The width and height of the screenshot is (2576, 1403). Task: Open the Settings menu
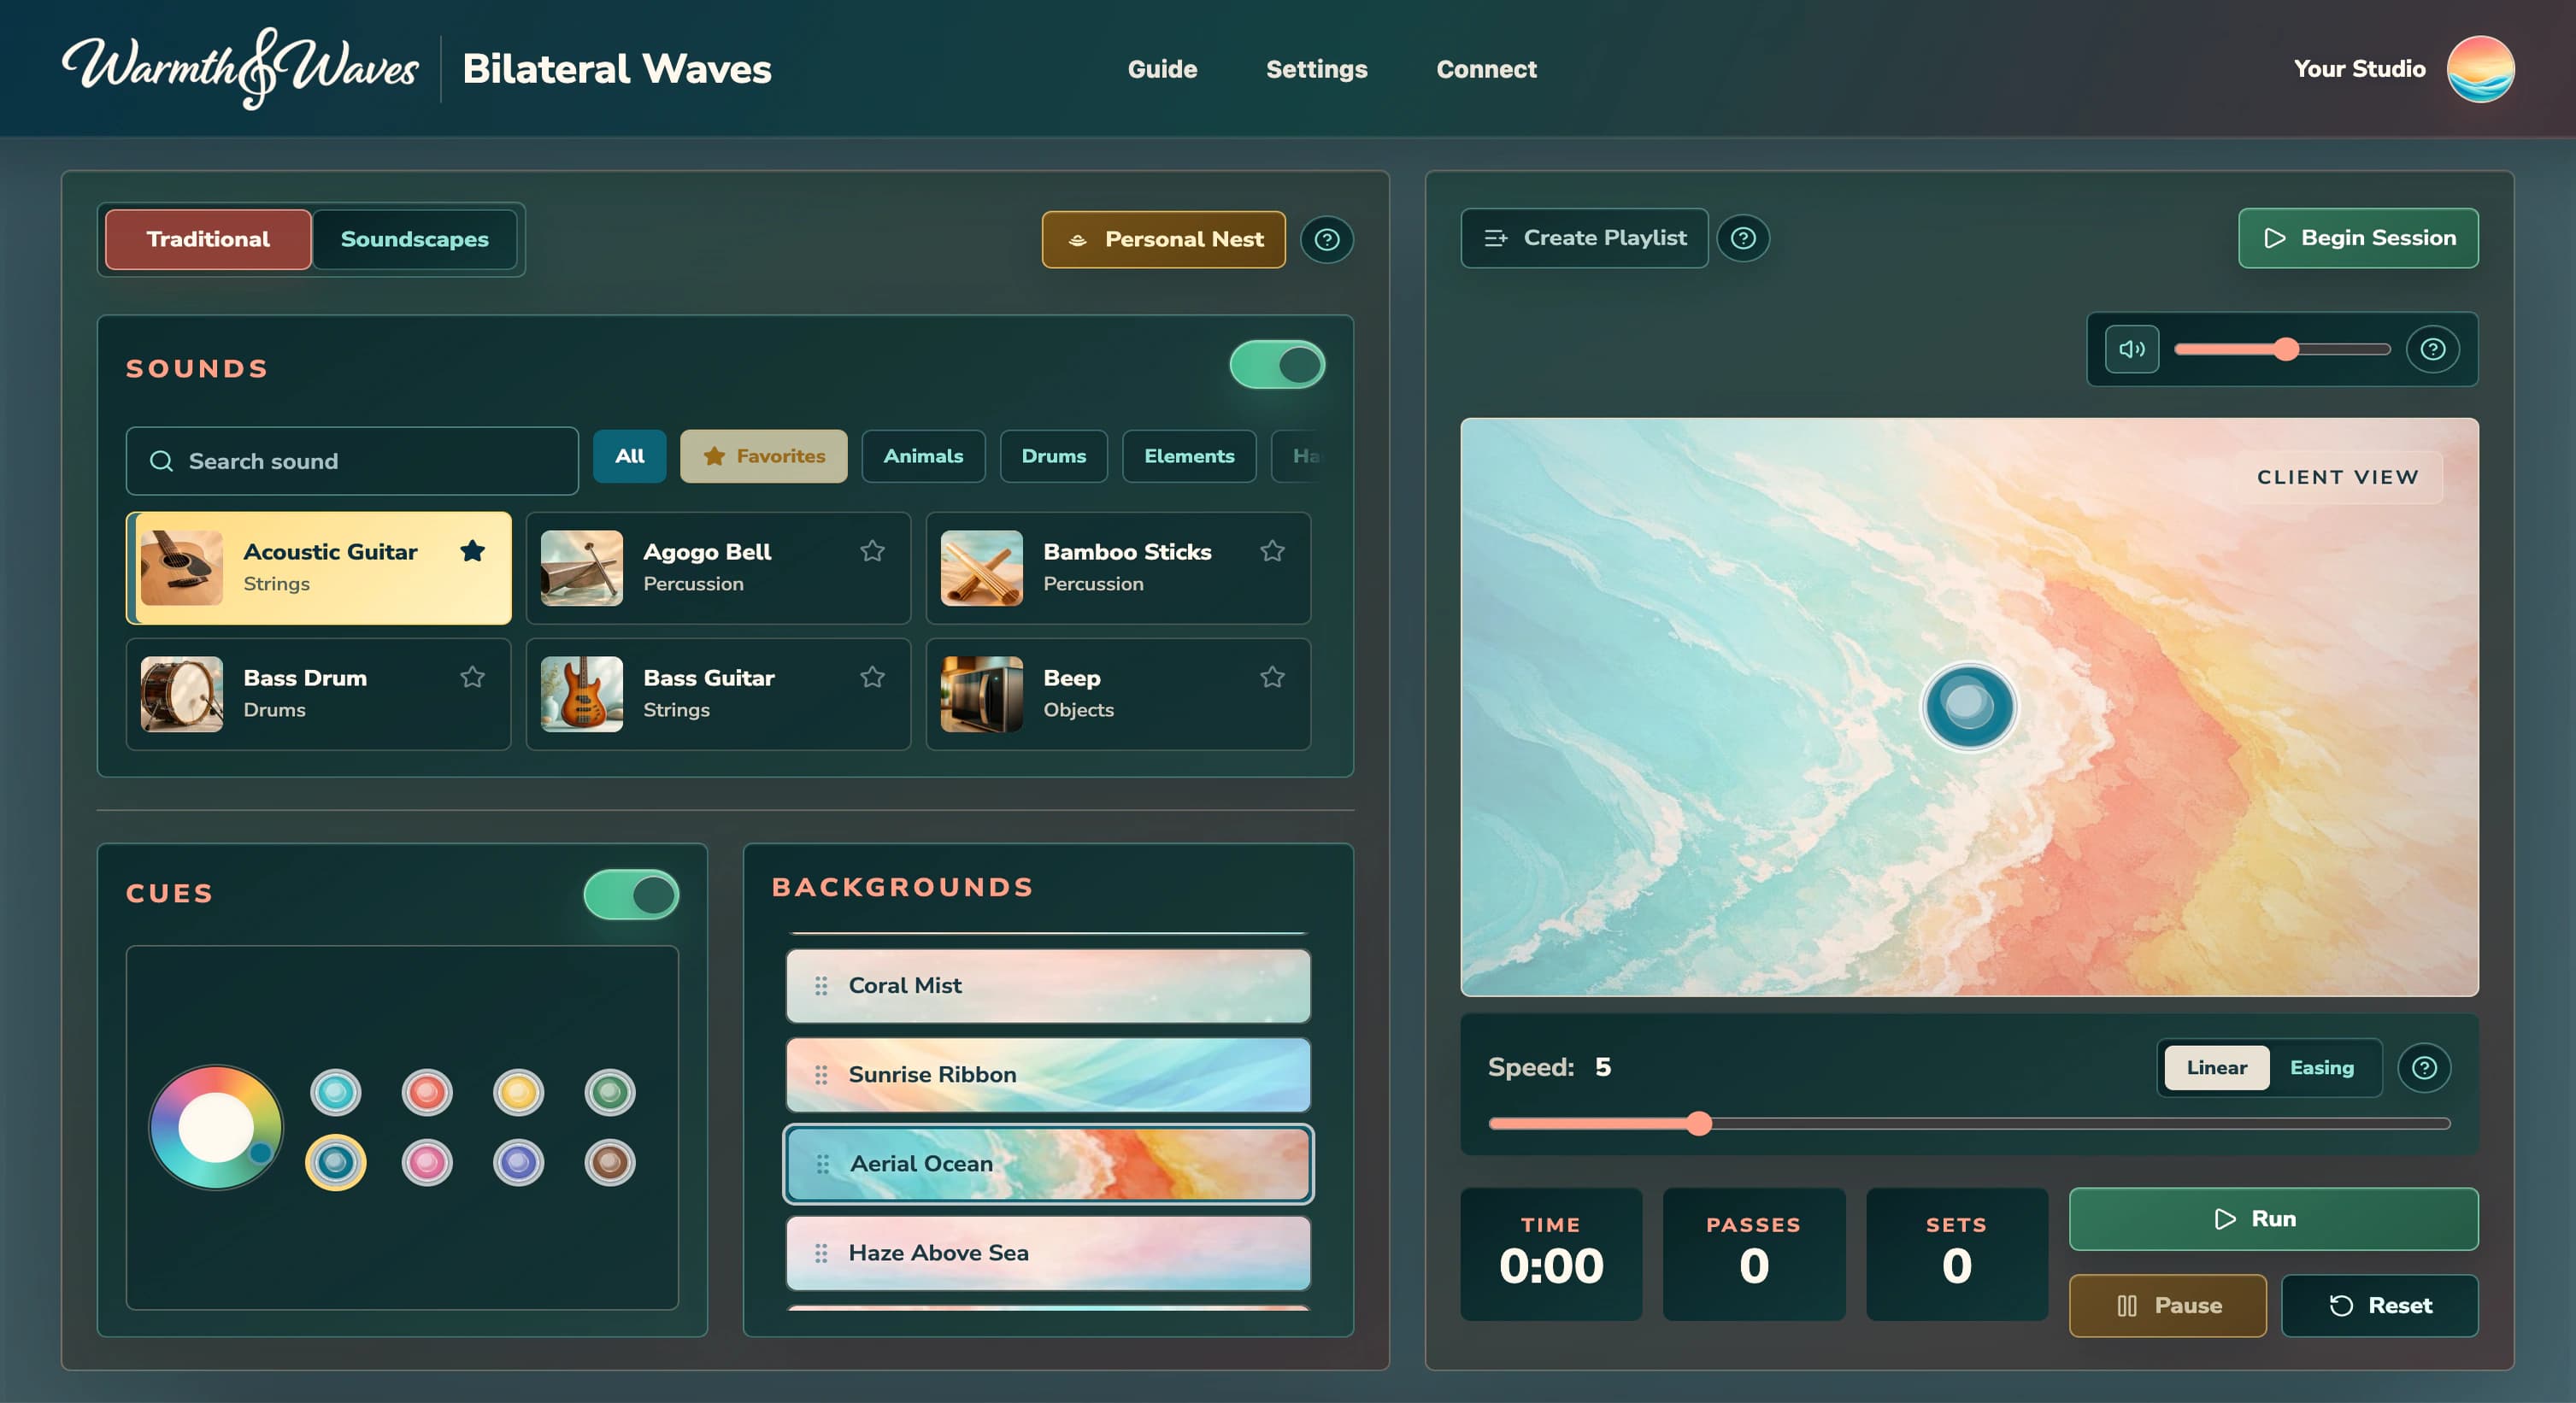(x=1316, y=69)
